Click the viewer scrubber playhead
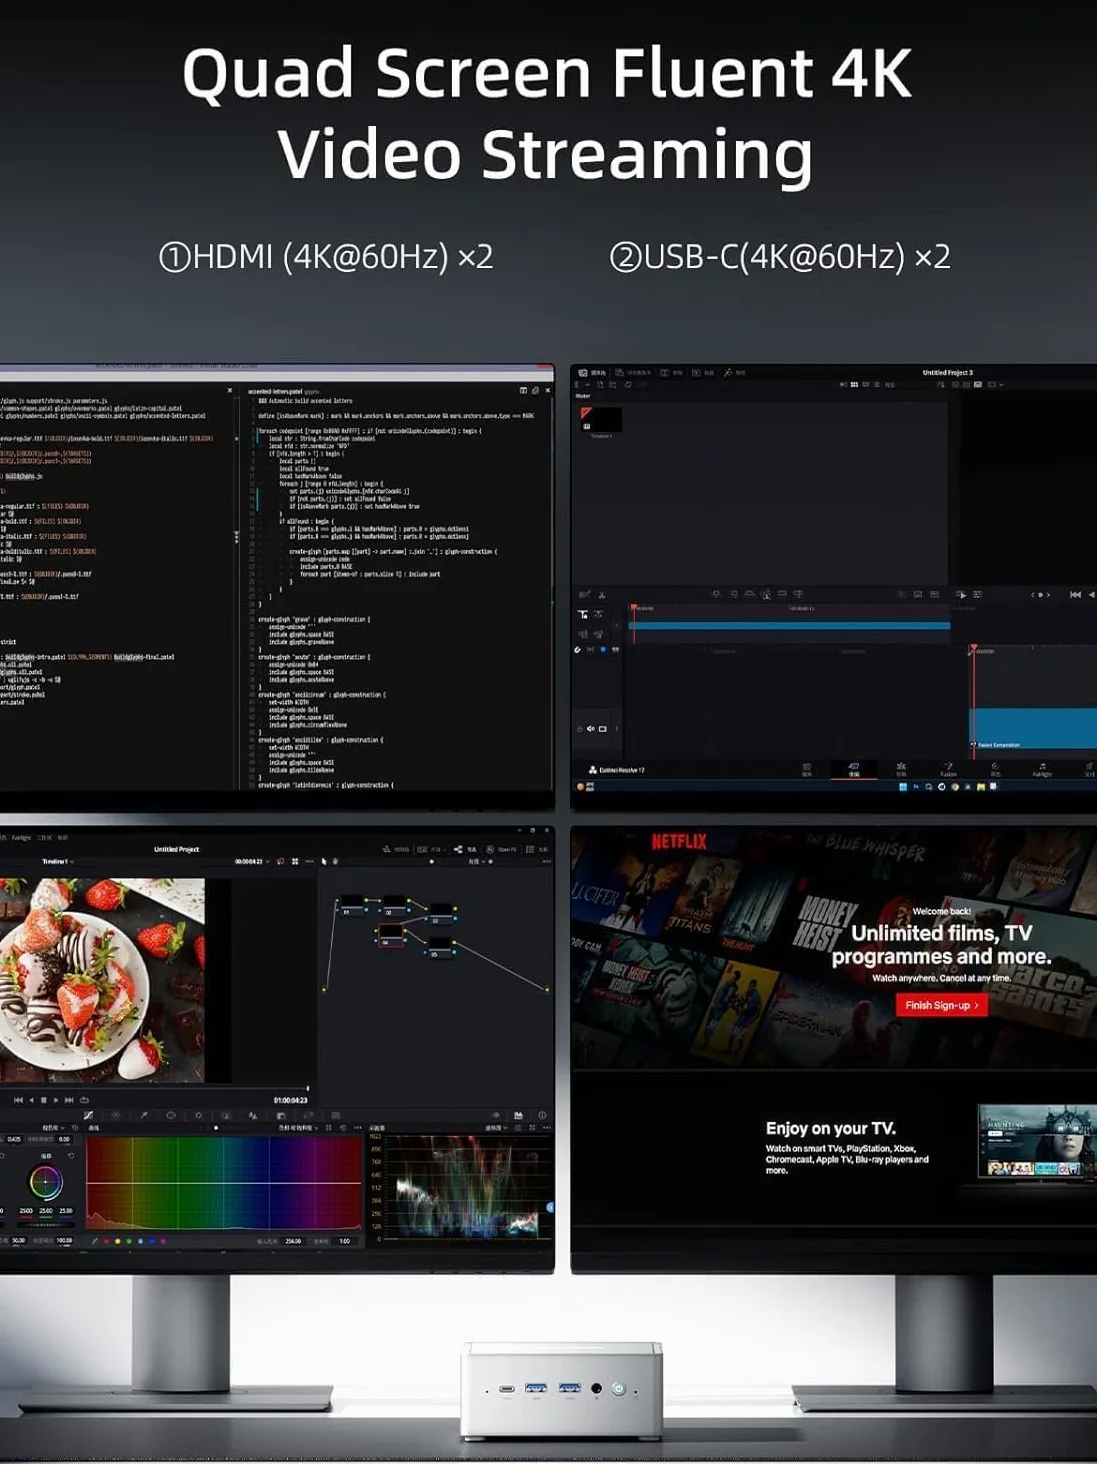Screen dimensions: 1097x1464 307,1088
